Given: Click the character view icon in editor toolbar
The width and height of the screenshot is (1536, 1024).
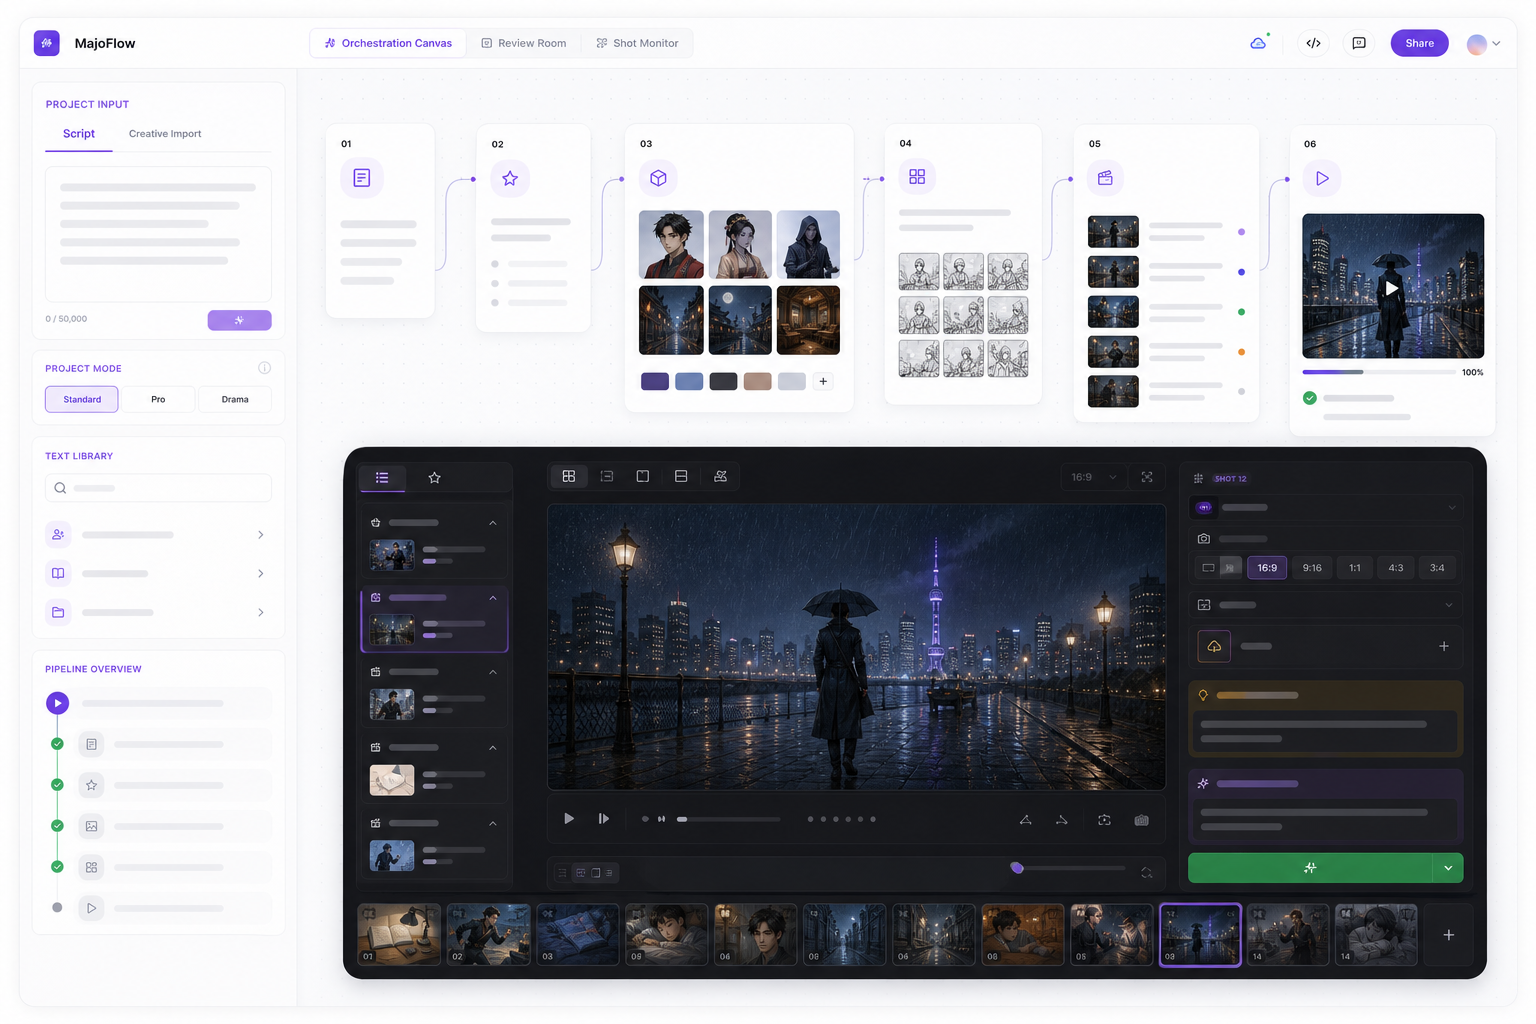Looking at the screenshot, I should coord(720,476).
